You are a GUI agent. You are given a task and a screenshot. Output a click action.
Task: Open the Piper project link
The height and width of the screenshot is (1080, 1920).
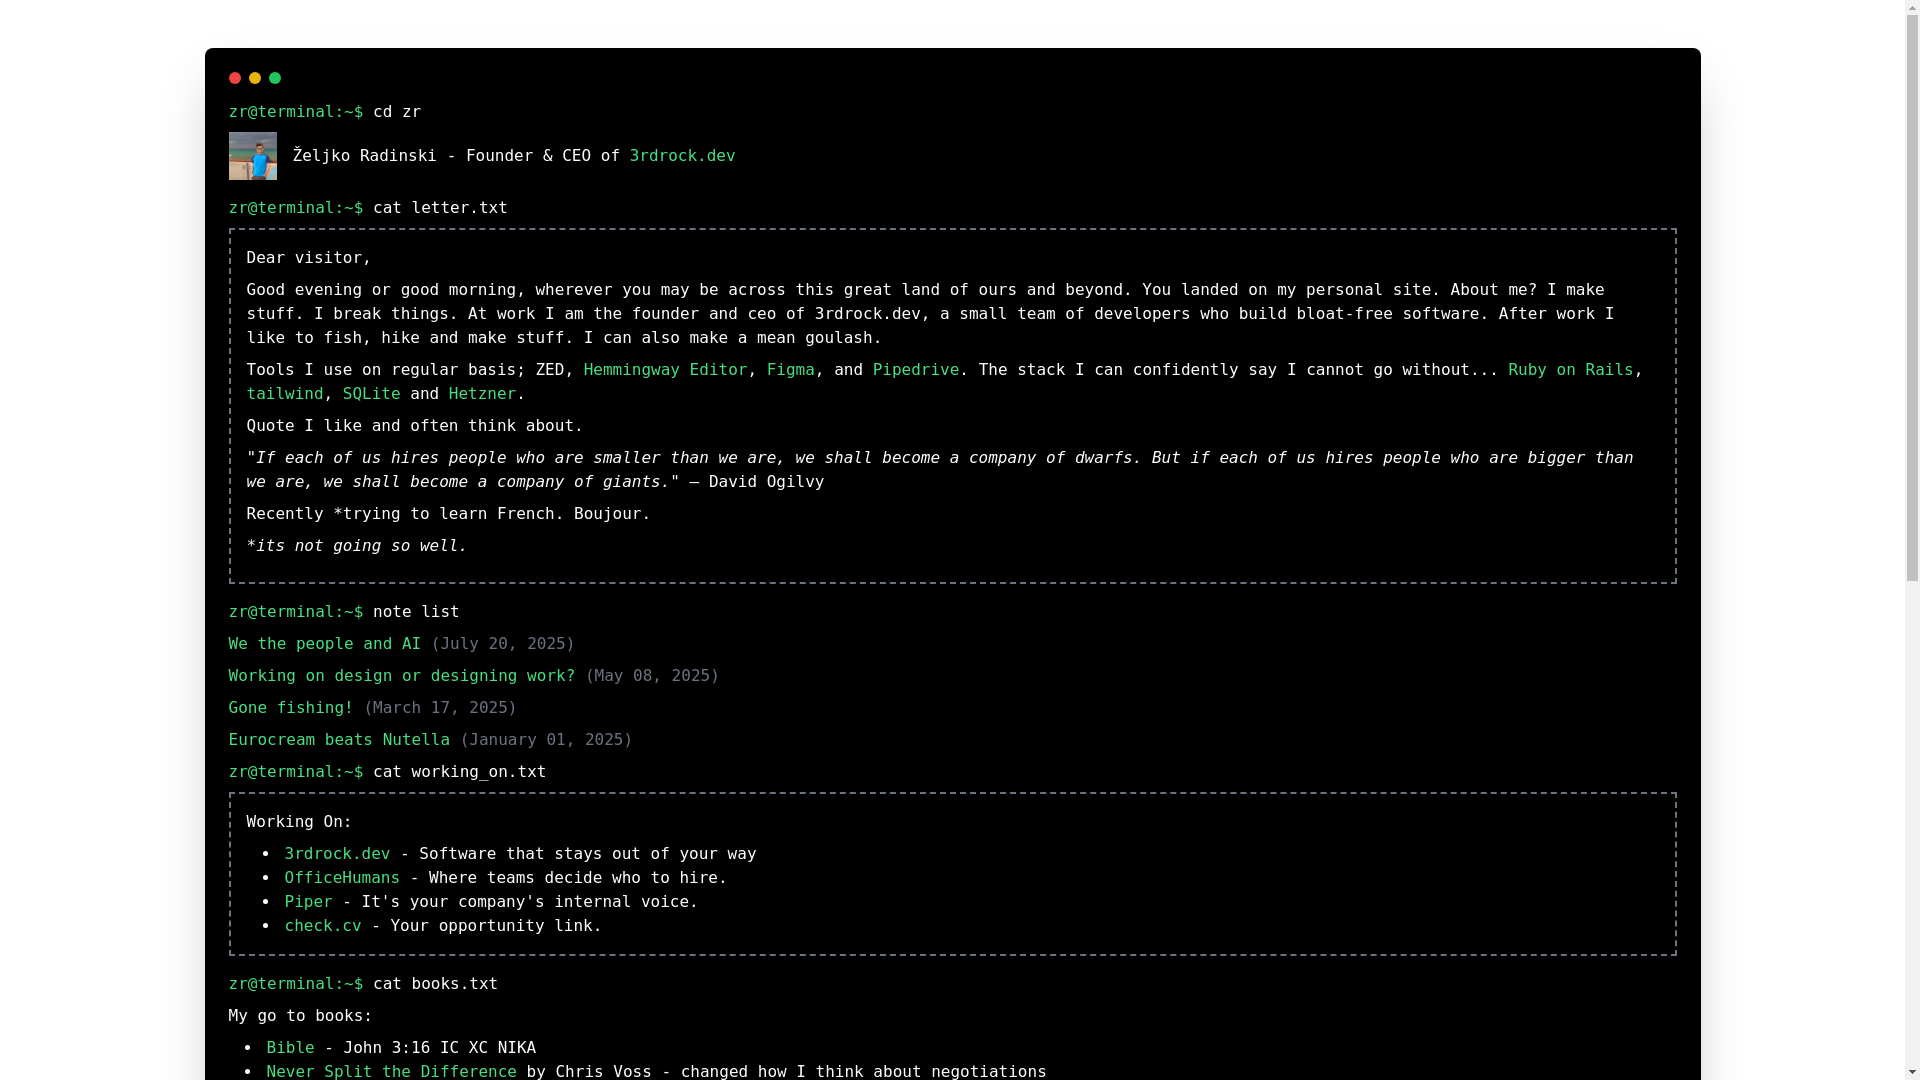308,902
